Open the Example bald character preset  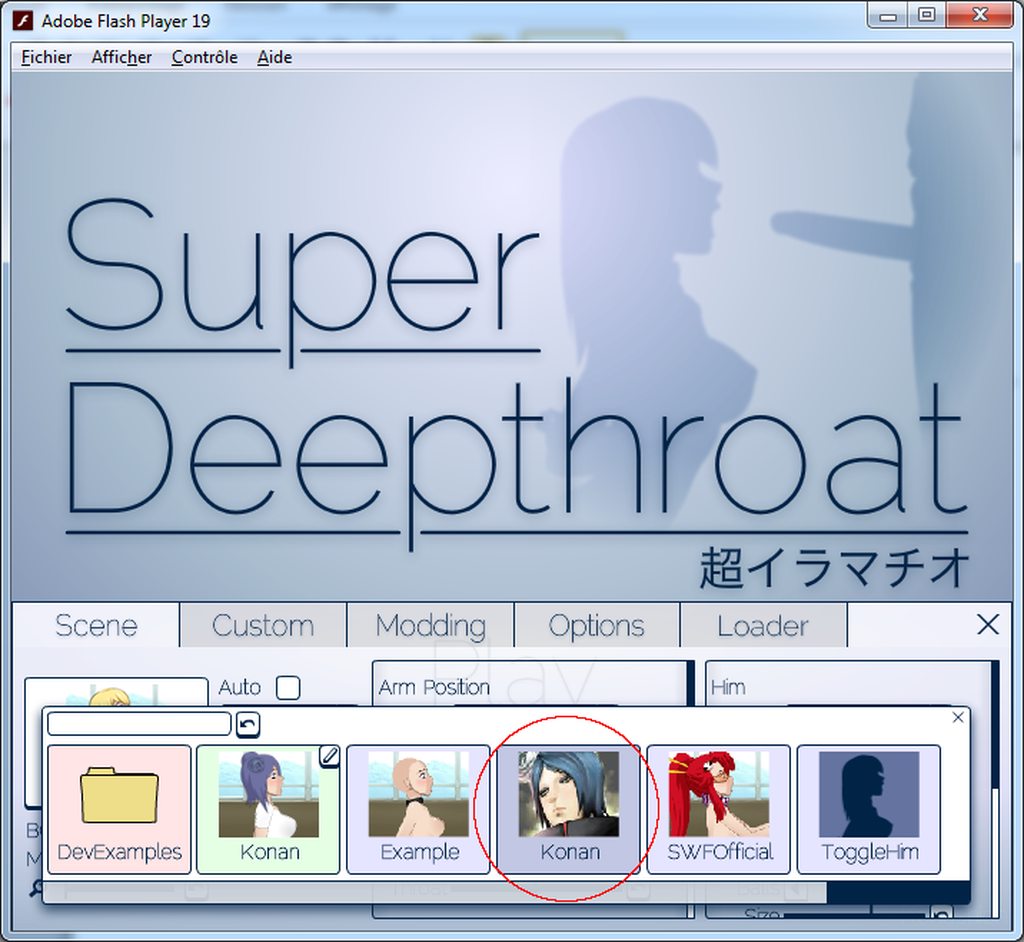point(418,808)
